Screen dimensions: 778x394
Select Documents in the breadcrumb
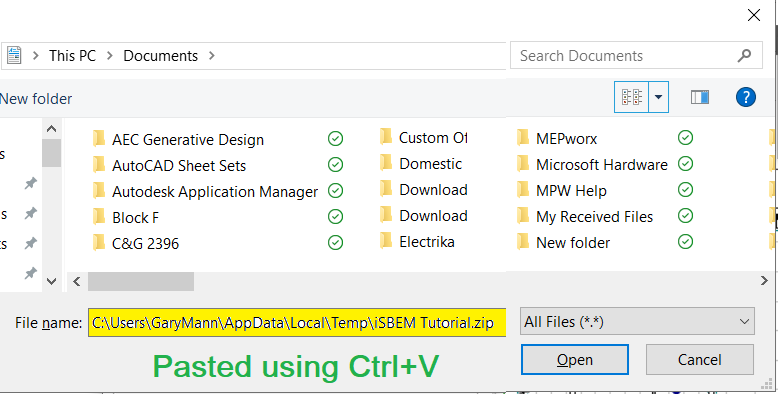pyautogui.click(x=160, y=56)
